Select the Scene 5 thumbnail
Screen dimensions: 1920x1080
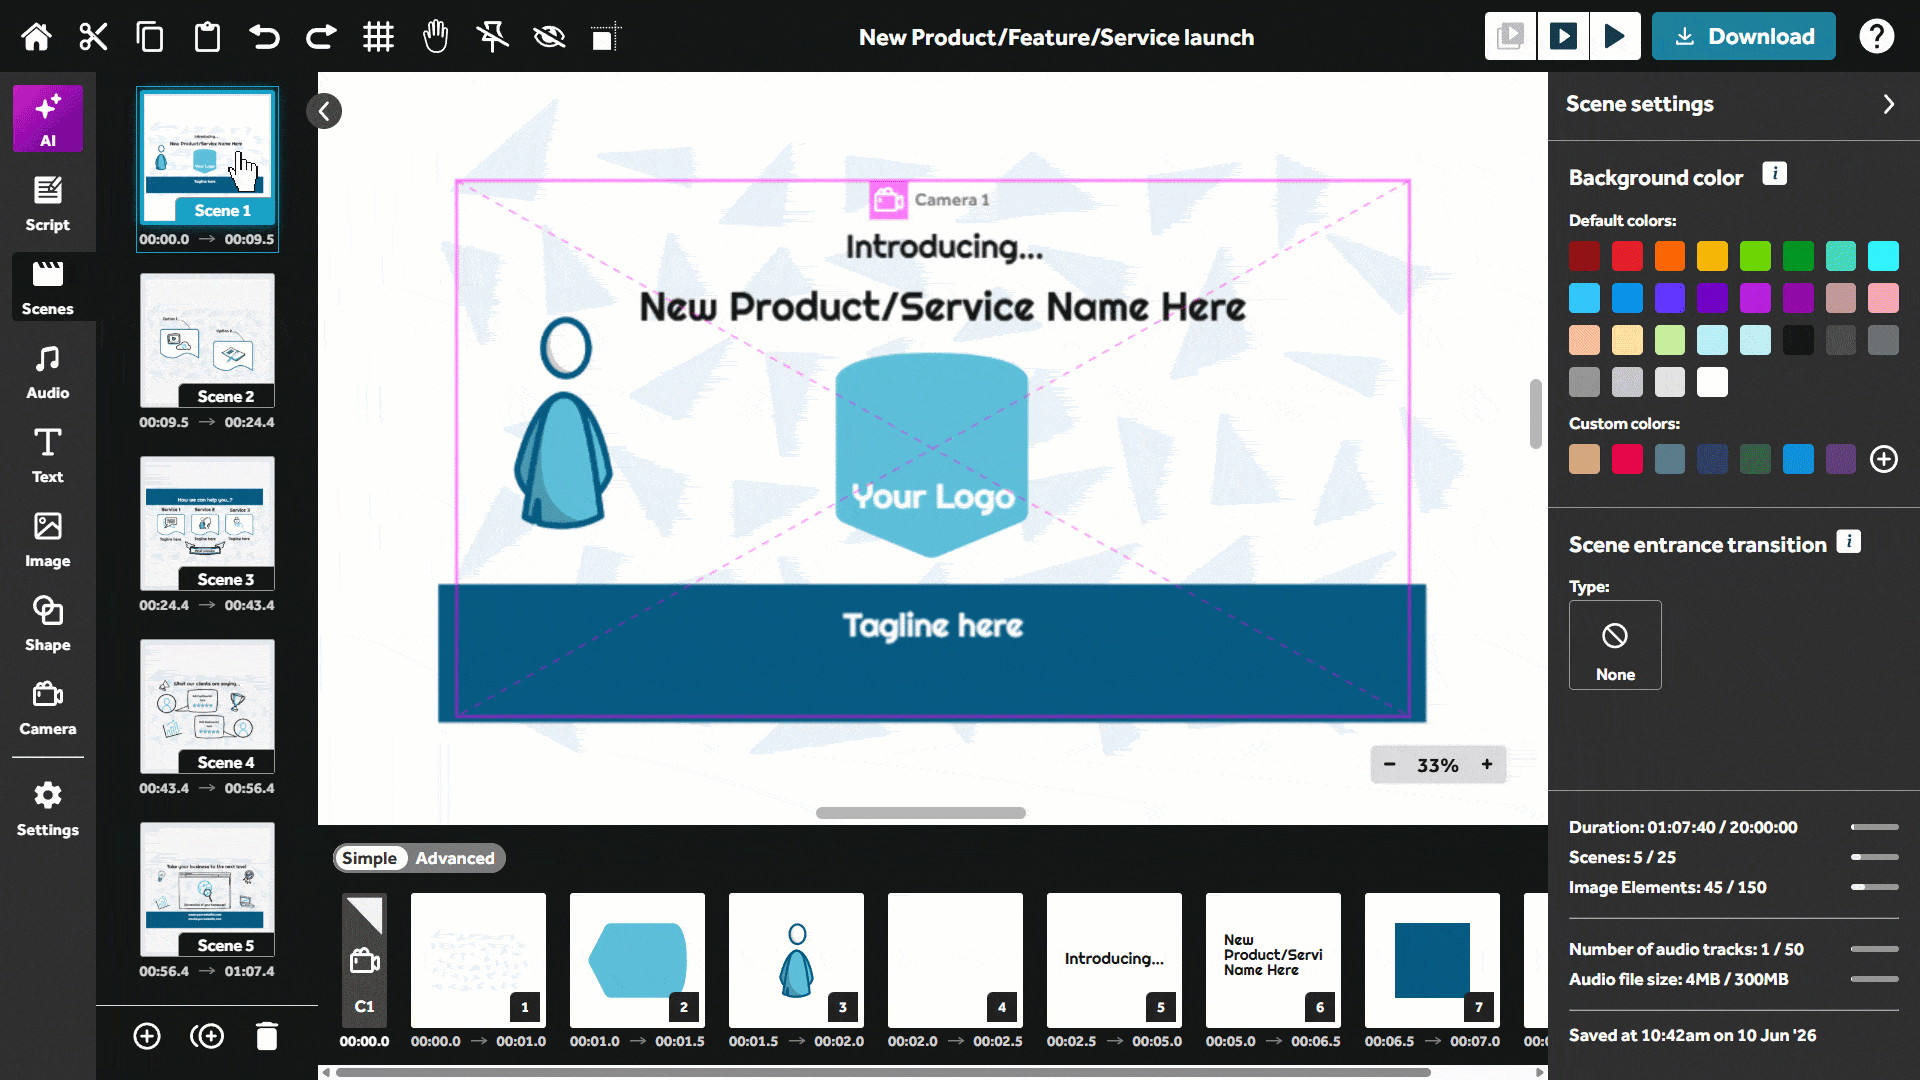point(207,889)
